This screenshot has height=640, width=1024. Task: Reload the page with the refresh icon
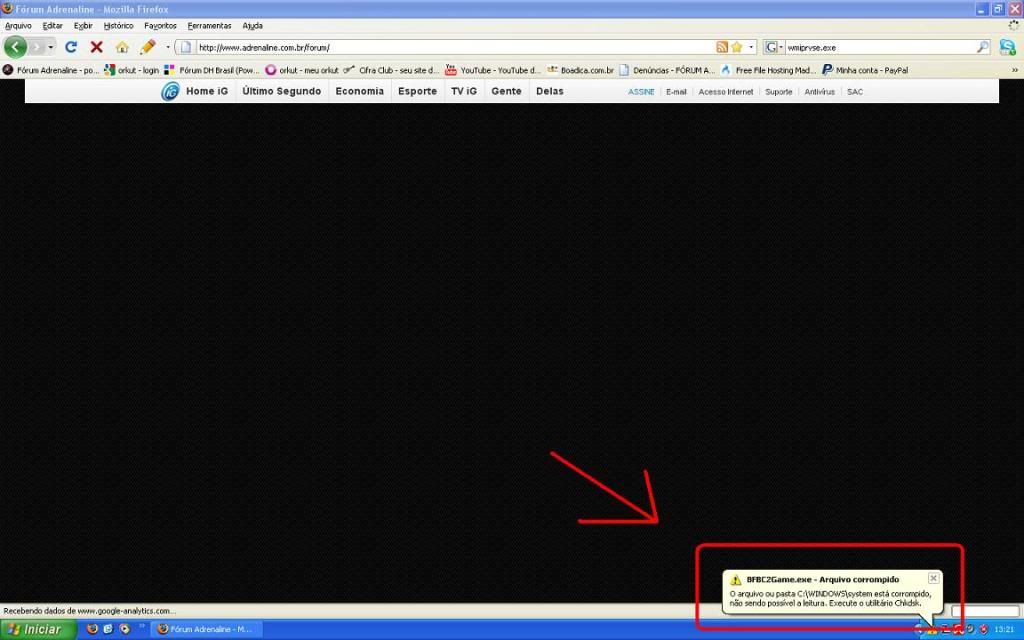pos(71,47)
